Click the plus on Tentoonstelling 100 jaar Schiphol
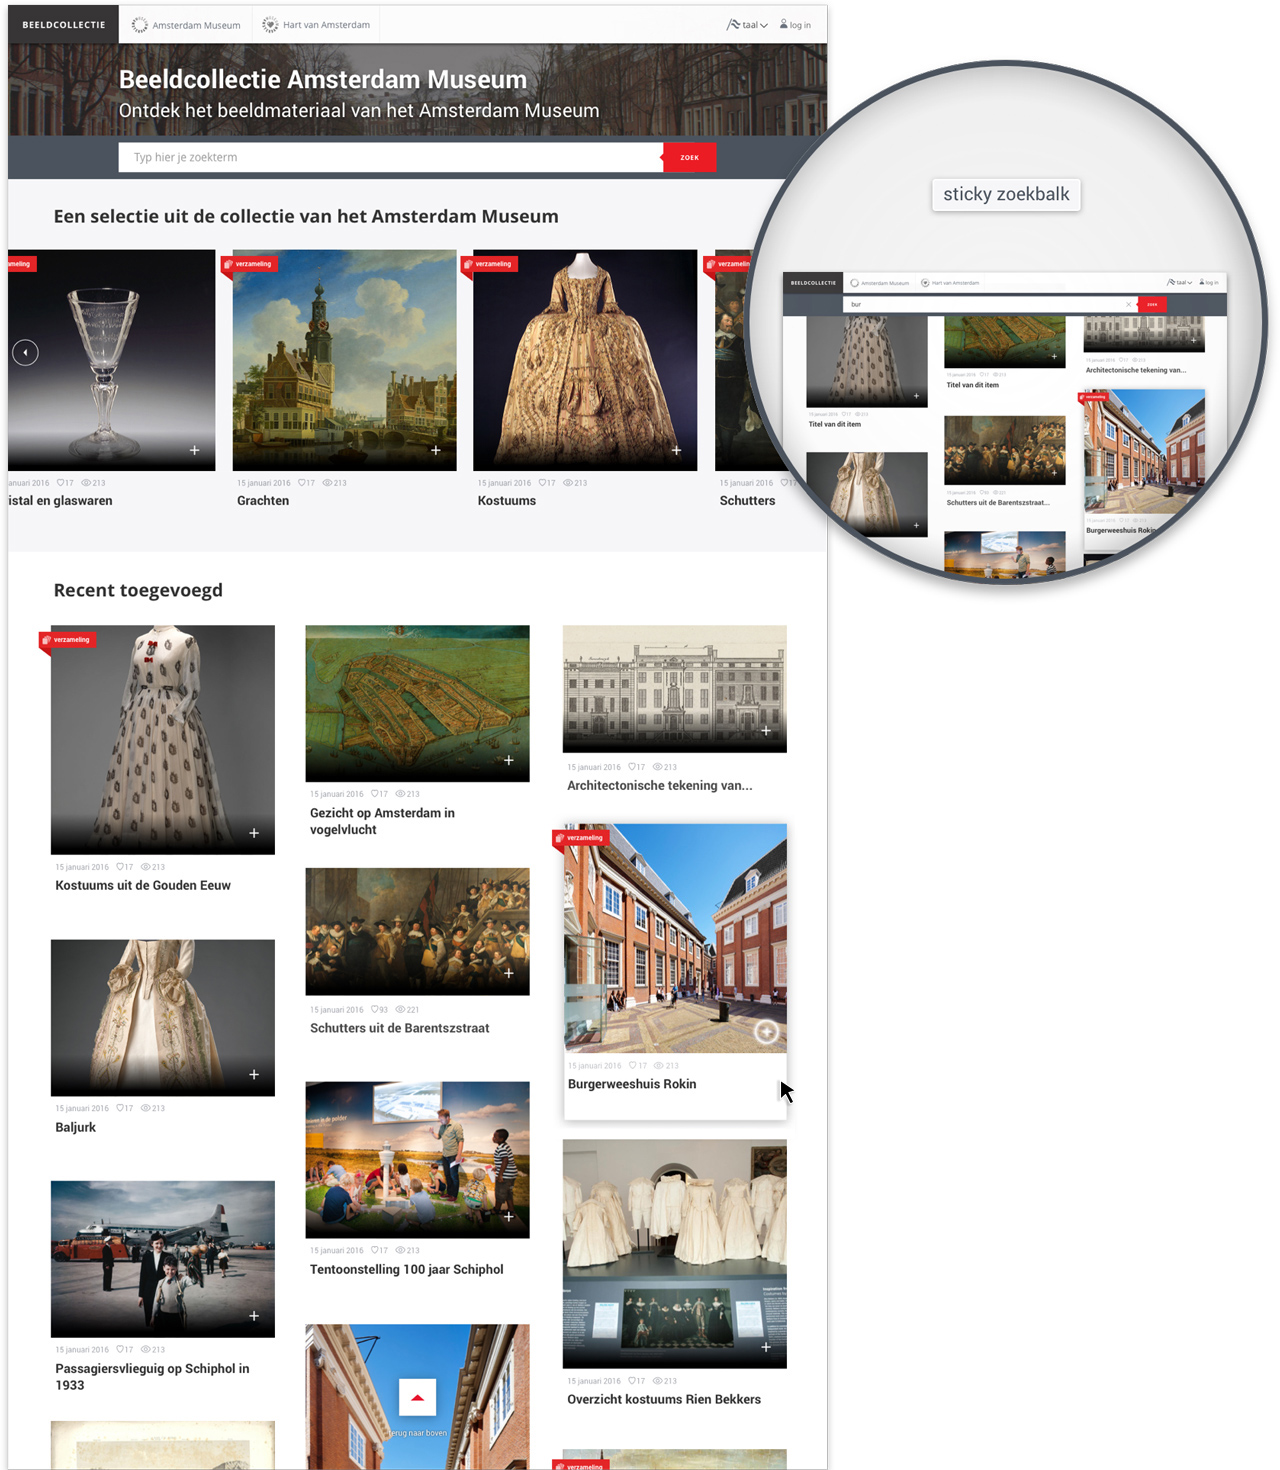The image size is (1280, 1470). (509, 1217)
